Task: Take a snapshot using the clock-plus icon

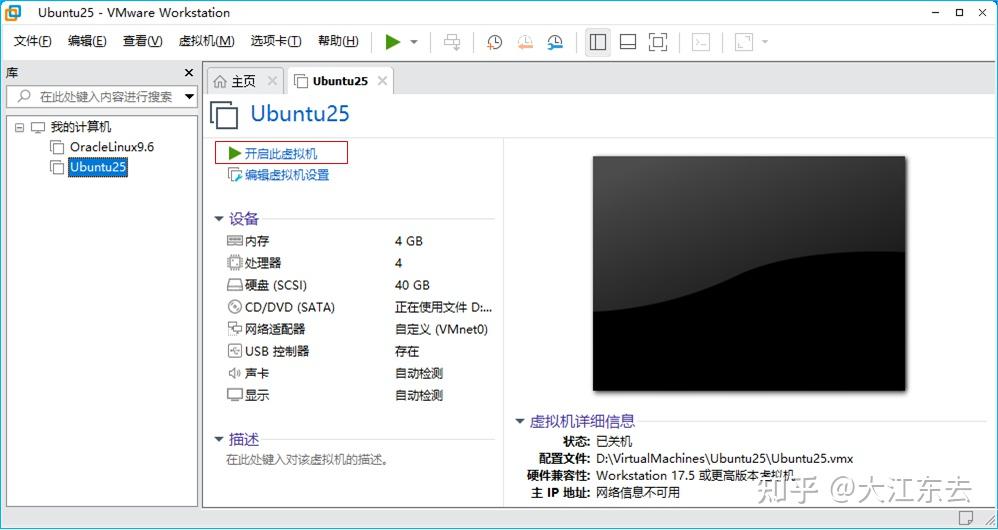Action: 495,42
